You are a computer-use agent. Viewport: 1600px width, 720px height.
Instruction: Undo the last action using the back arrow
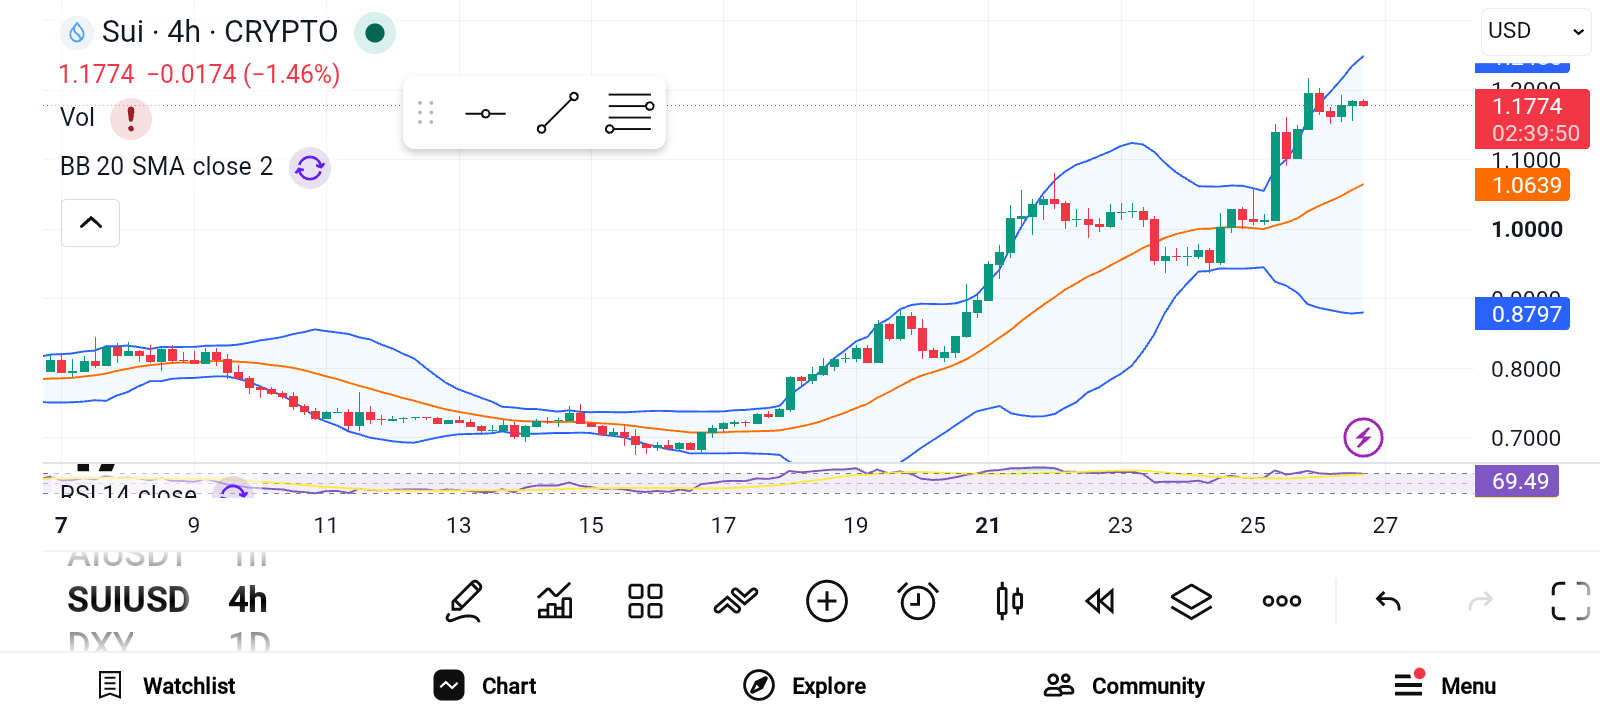(1388, 601)
